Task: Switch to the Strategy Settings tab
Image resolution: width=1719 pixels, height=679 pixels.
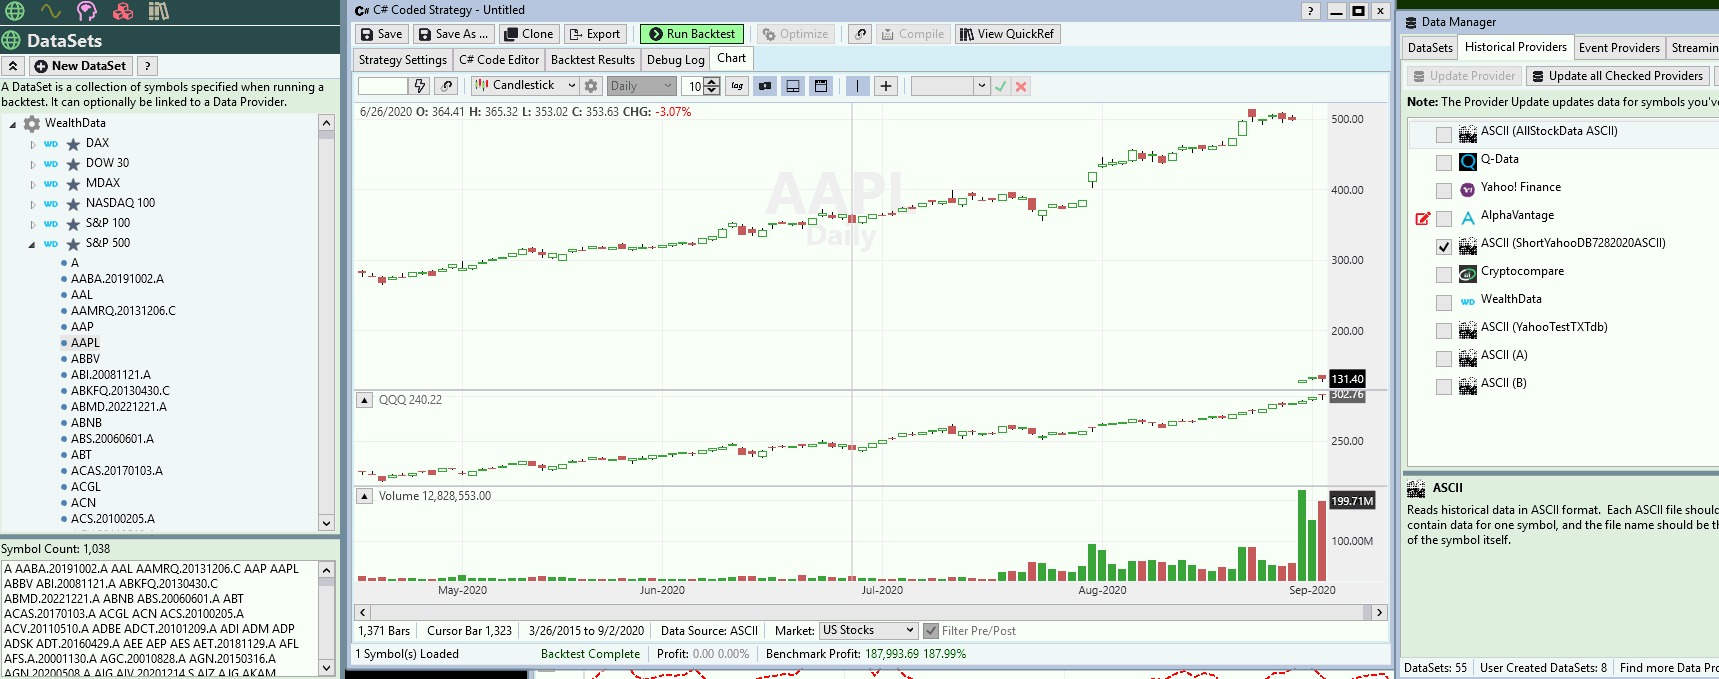Action: (403, 60)
